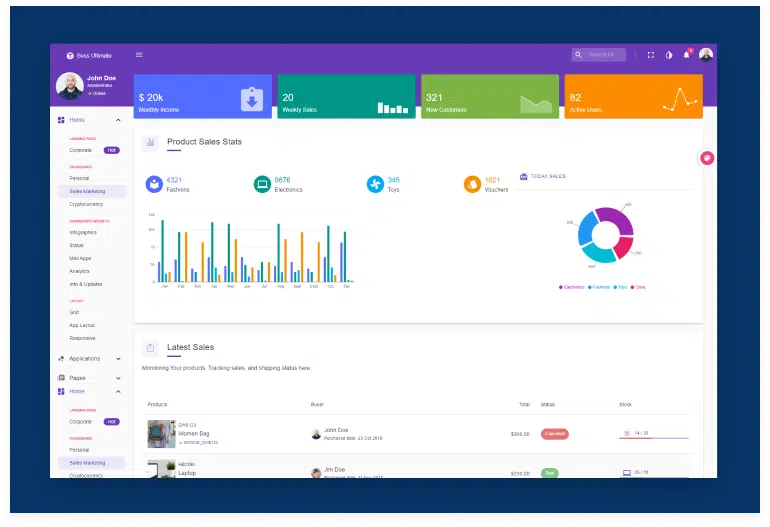Click the Product Sales Stats chart icon
Screen dimensions: 770x527
[x=150, y=142]
